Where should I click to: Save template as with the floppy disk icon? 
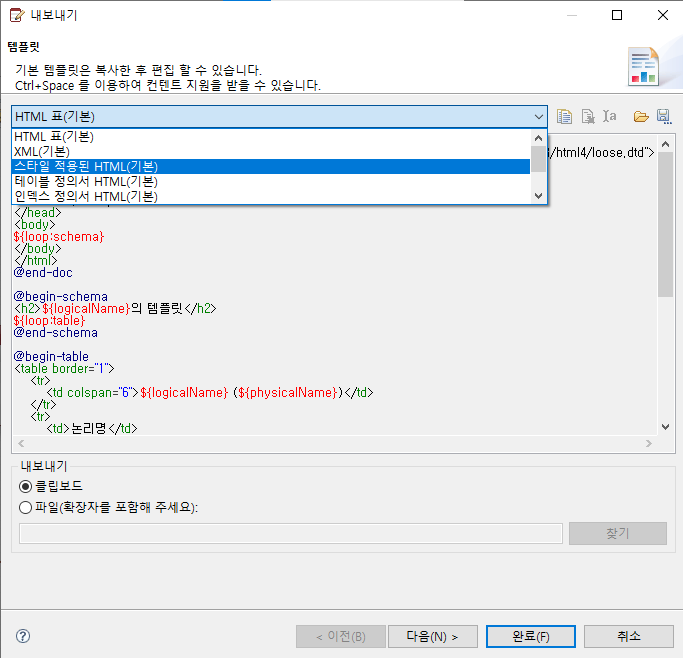[664, 116]
